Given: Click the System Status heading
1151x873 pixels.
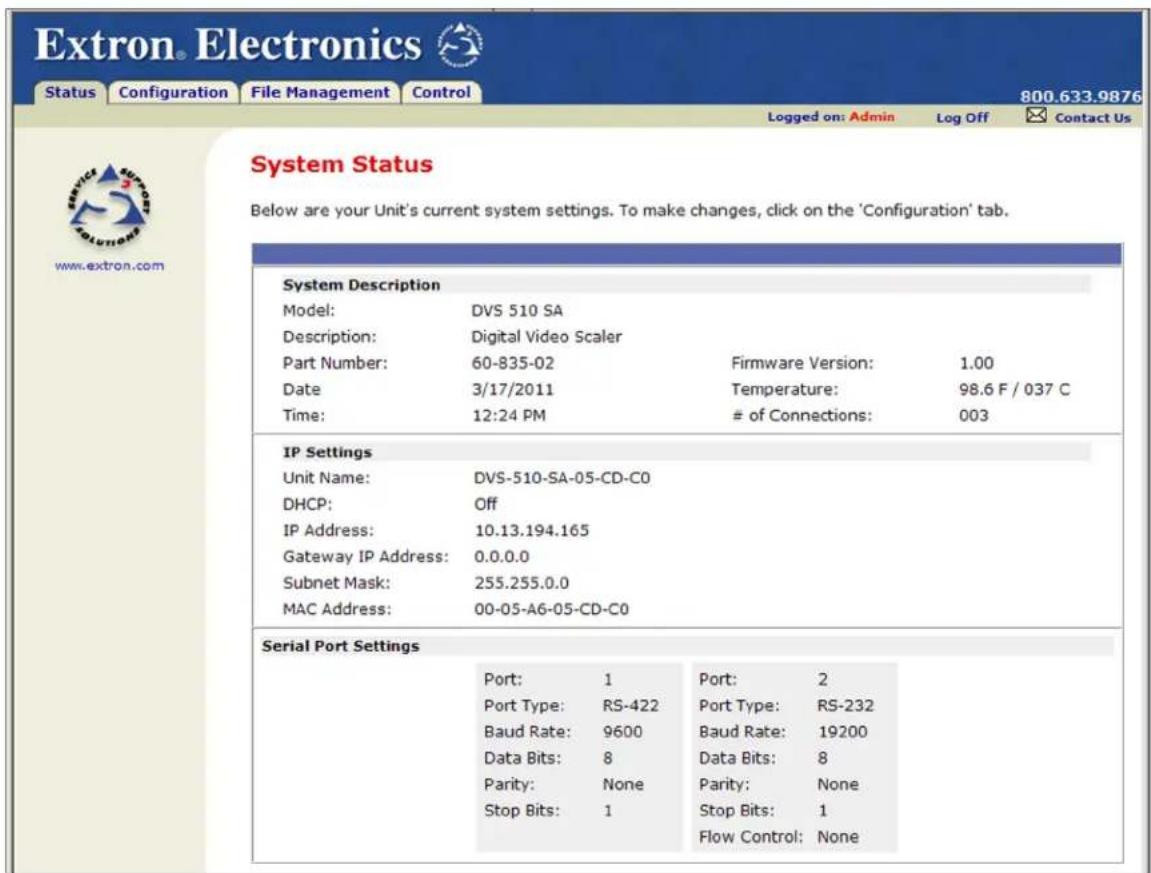Looking at the screenshot, I should click(x=341, y=164).
